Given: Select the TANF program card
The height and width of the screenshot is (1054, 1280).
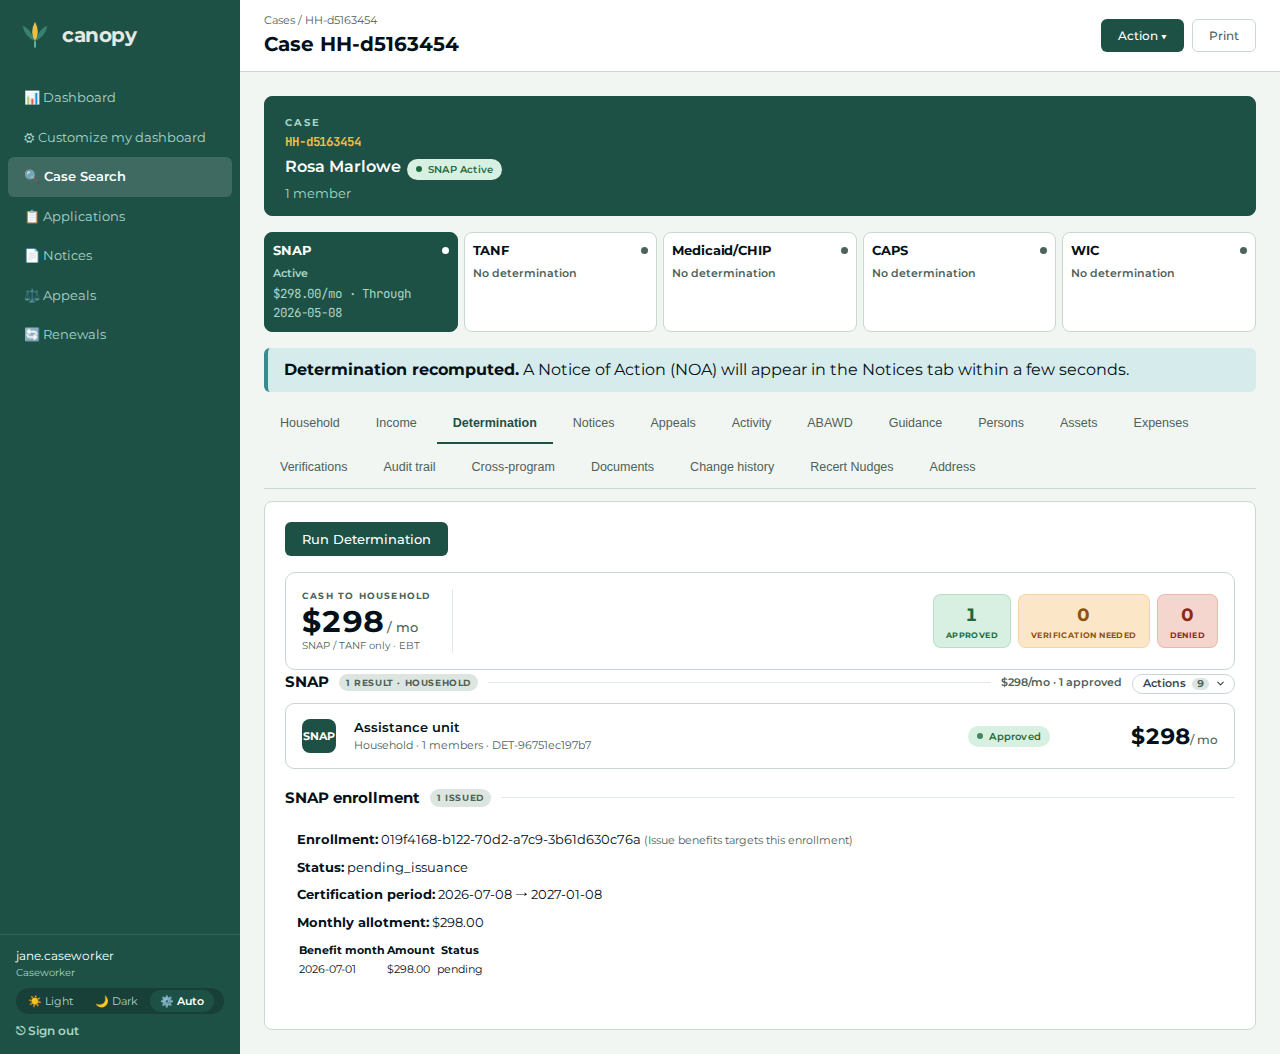Looking at the screenshot, I should [560, 282].
